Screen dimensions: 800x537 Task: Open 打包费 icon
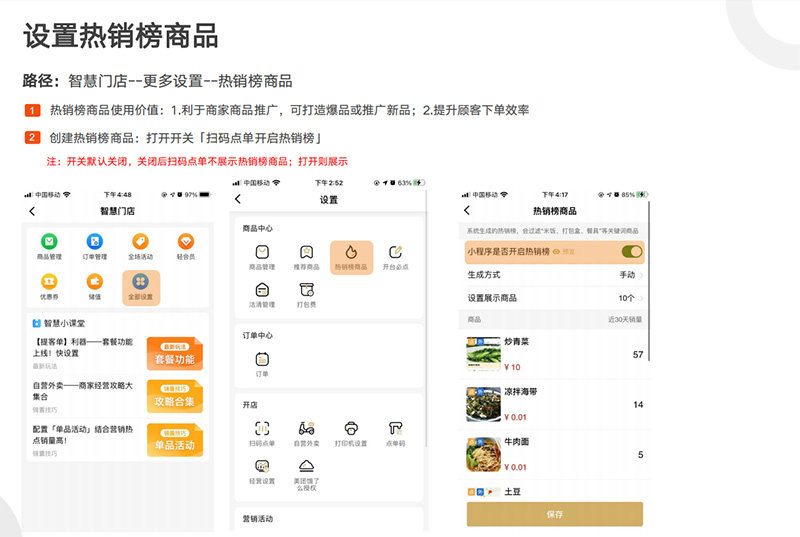(x=306, y=290)
